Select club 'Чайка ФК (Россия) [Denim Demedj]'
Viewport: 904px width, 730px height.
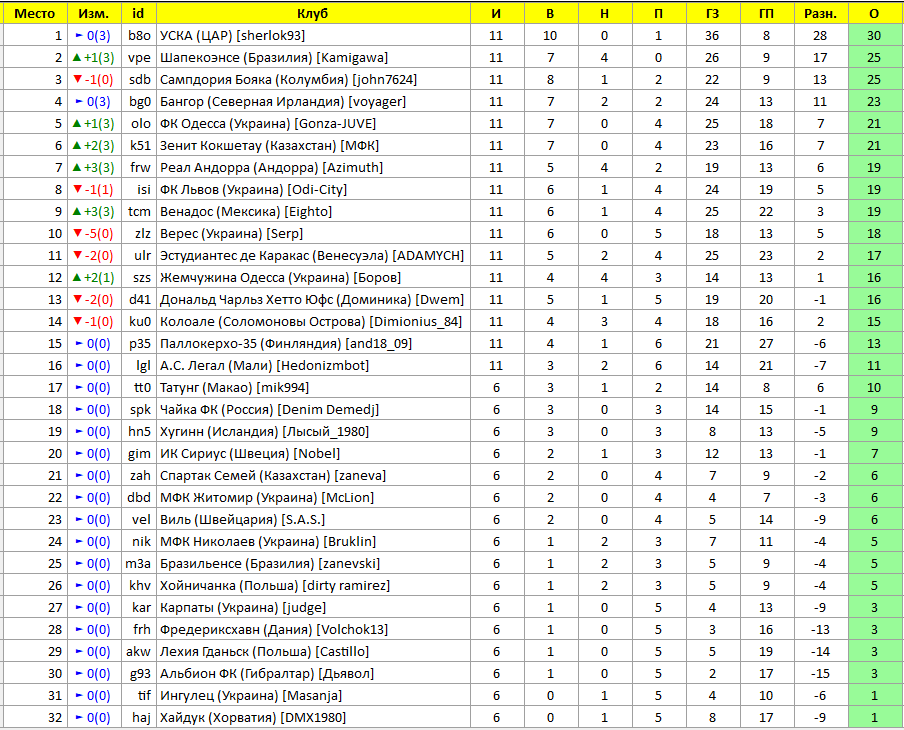click(x=269, y=409)
